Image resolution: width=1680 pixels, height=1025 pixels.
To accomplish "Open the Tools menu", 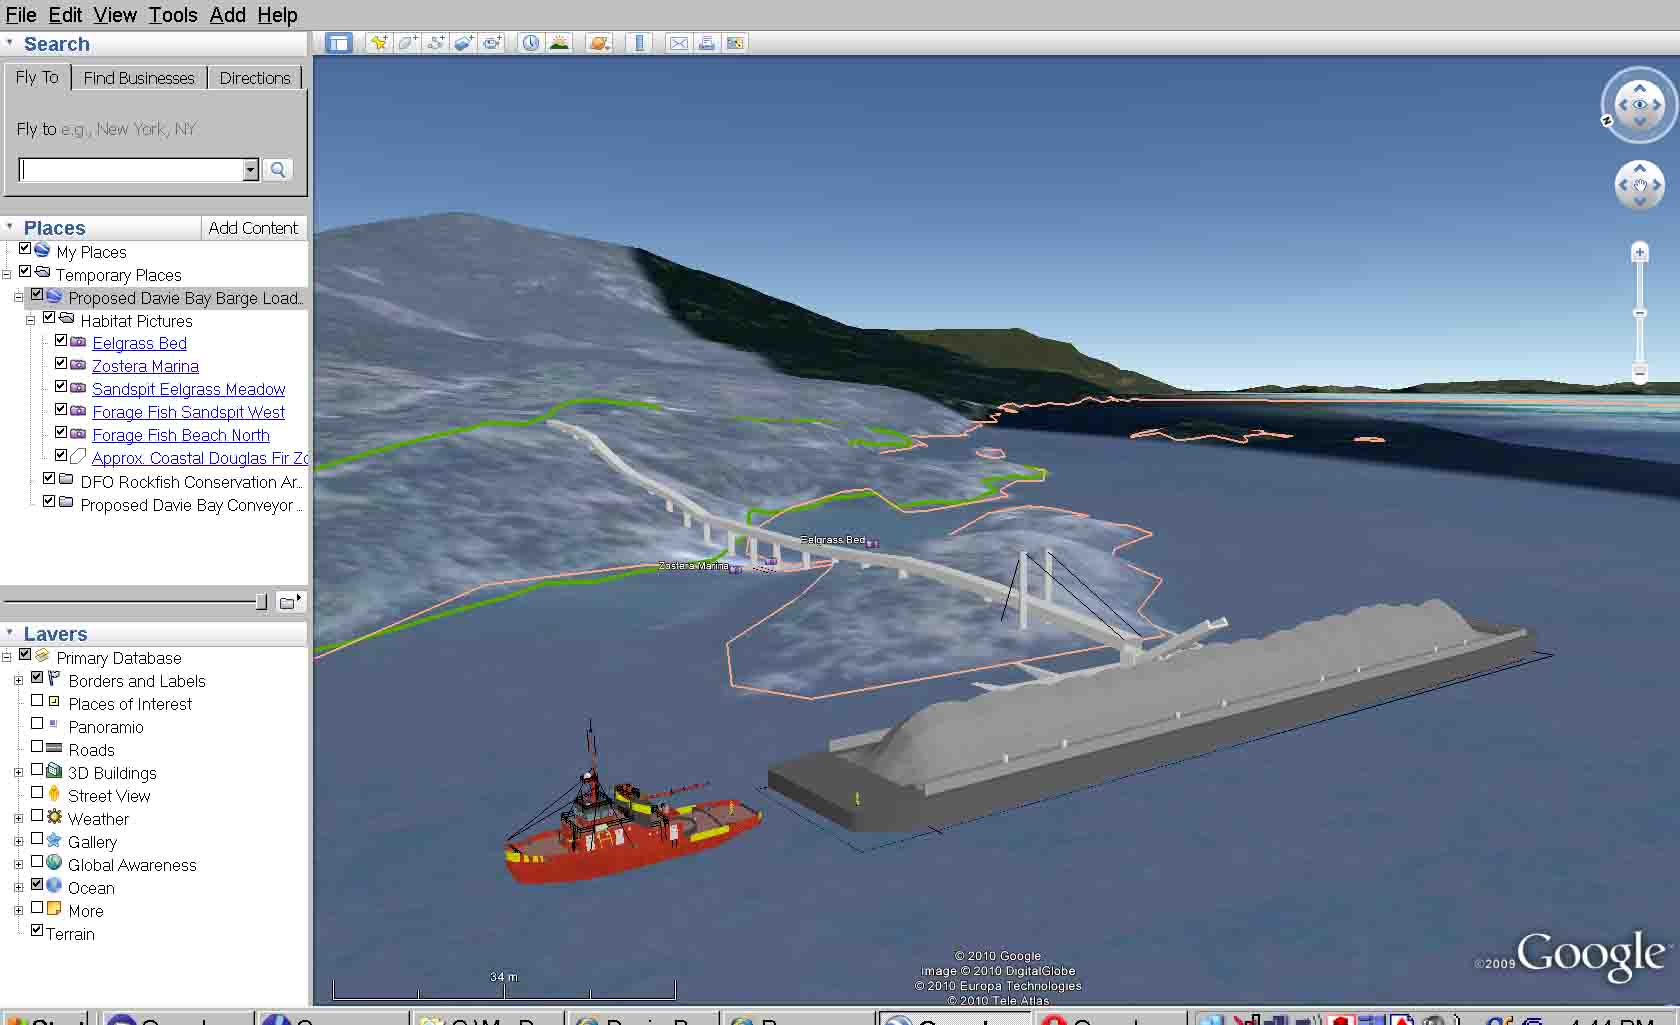I will coord(173,15).
